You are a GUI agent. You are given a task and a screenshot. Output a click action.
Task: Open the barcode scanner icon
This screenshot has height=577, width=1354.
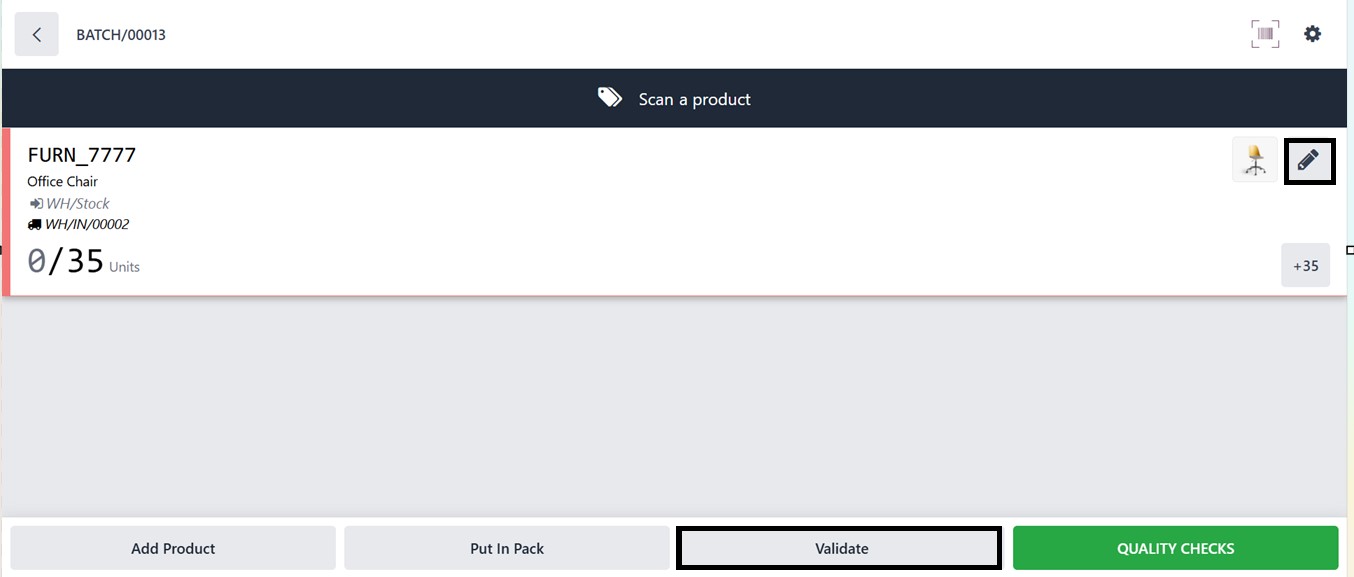click(x=1265, y=34)
